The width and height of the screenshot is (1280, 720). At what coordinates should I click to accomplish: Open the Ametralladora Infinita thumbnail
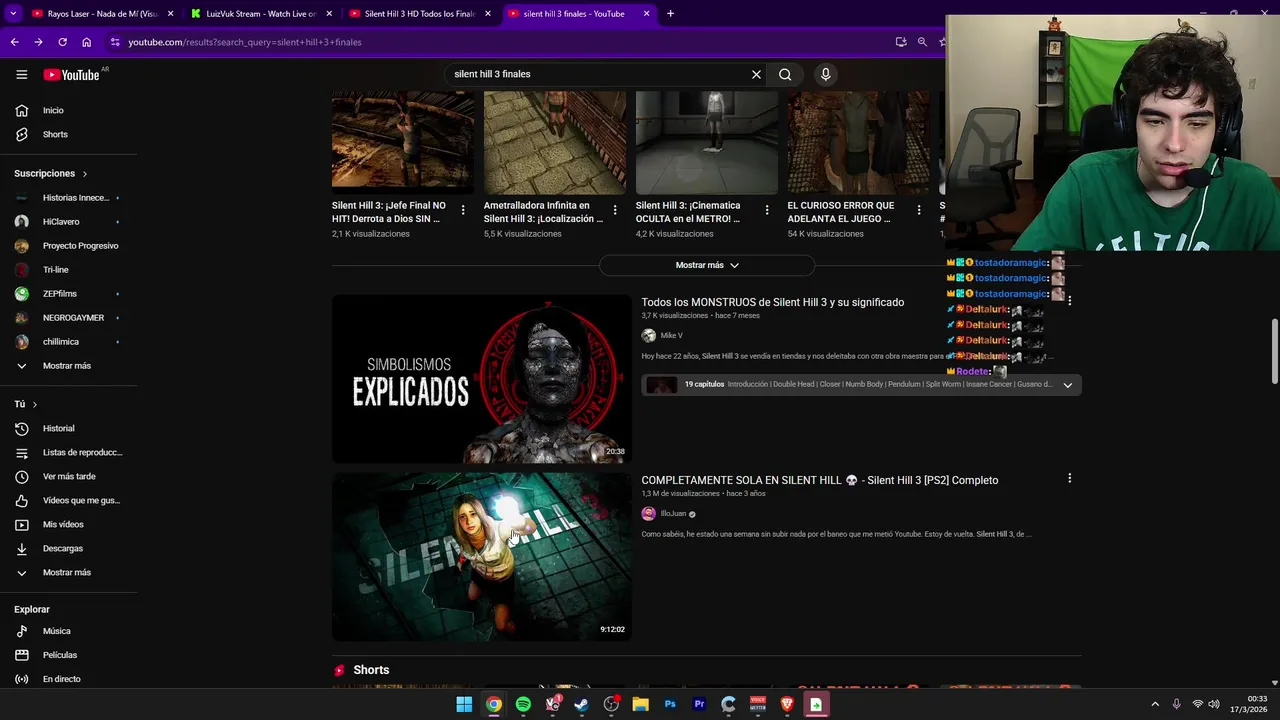[x=555, y=142]
